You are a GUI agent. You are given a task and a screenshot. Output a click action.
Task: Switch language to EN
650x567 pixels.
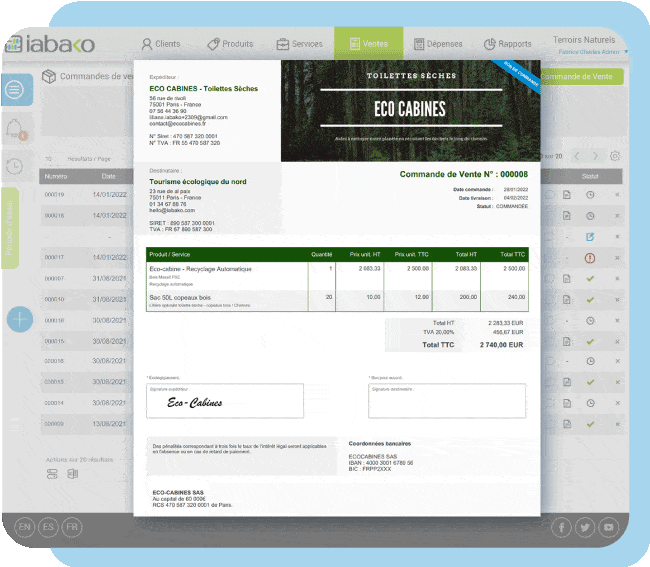pos(24,527)
